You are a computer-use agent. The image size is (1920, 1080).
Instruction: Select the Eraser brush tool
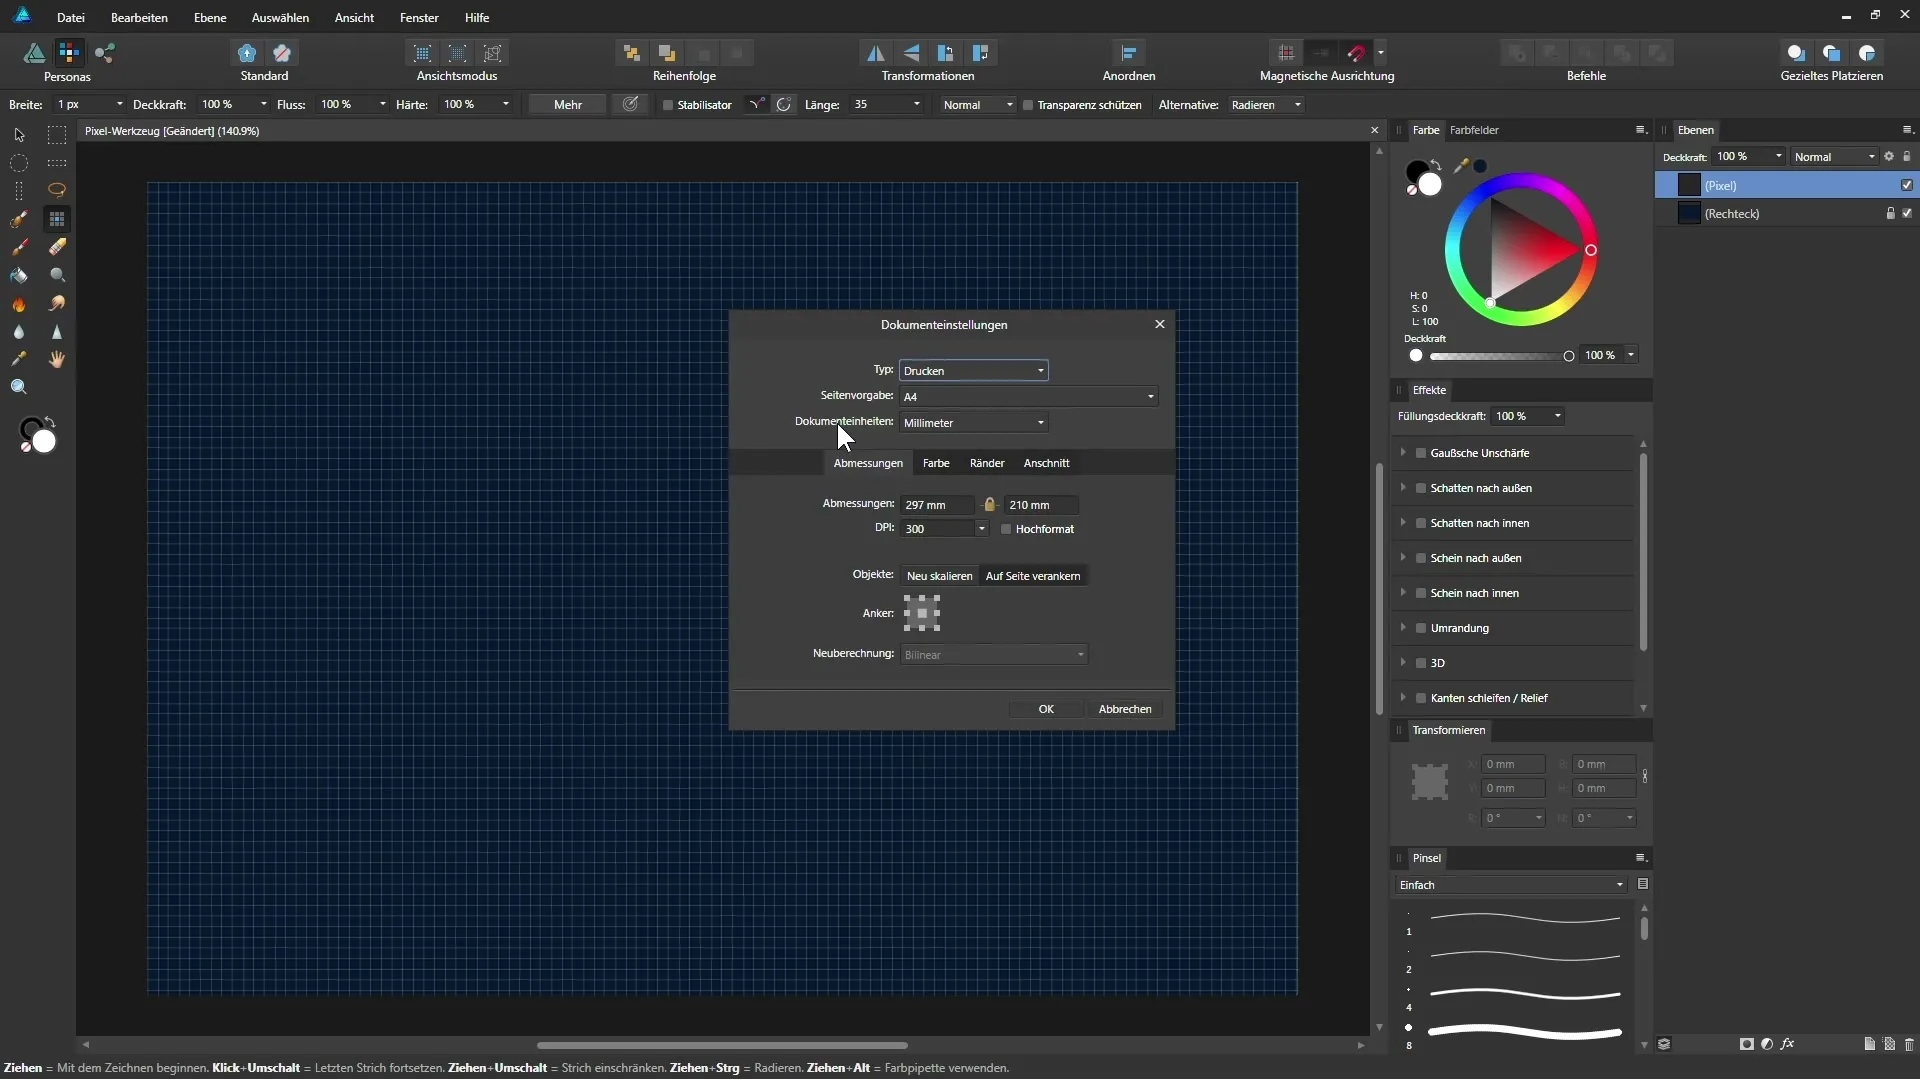point(57,247)
